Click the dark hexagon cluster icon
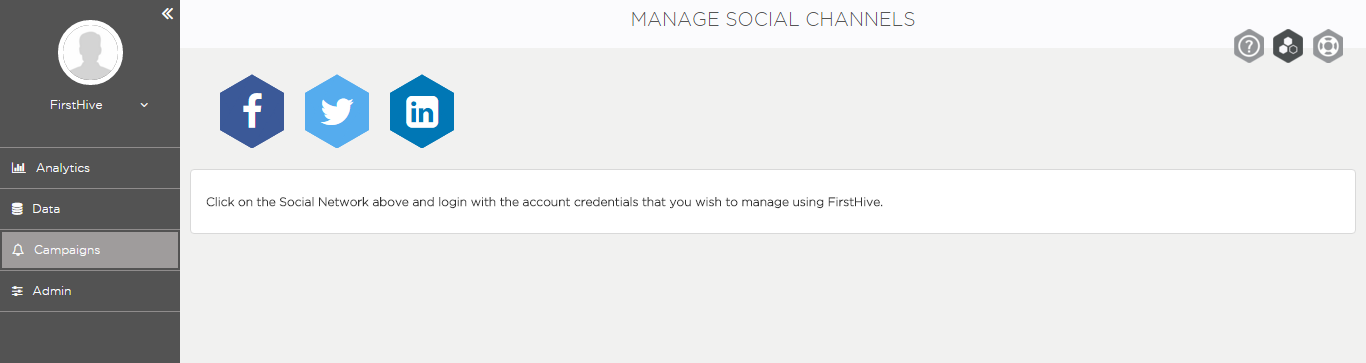 click(1288, 46)
